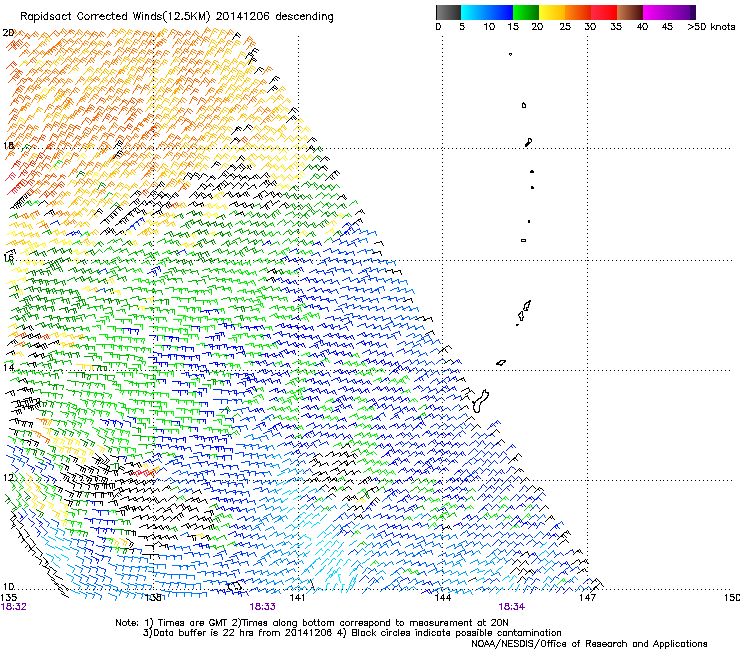Choose the yellow 20-25 knots legend swatch
740x650 pixels.
[552, 12]
